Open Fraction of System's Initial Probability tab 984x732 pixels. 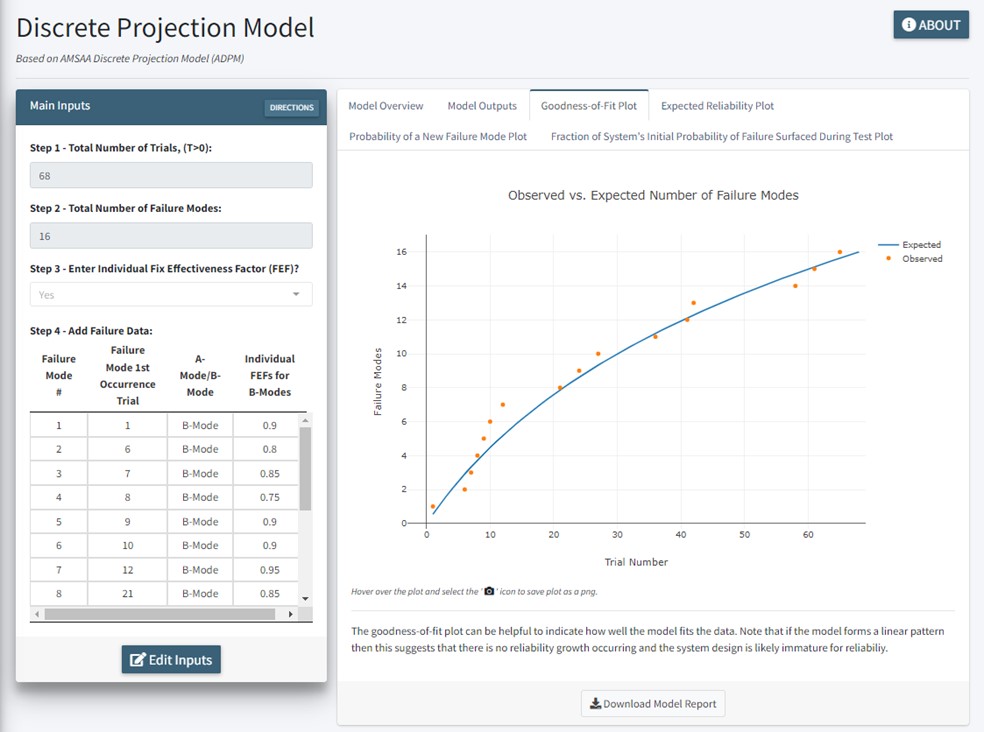[721, 136]
